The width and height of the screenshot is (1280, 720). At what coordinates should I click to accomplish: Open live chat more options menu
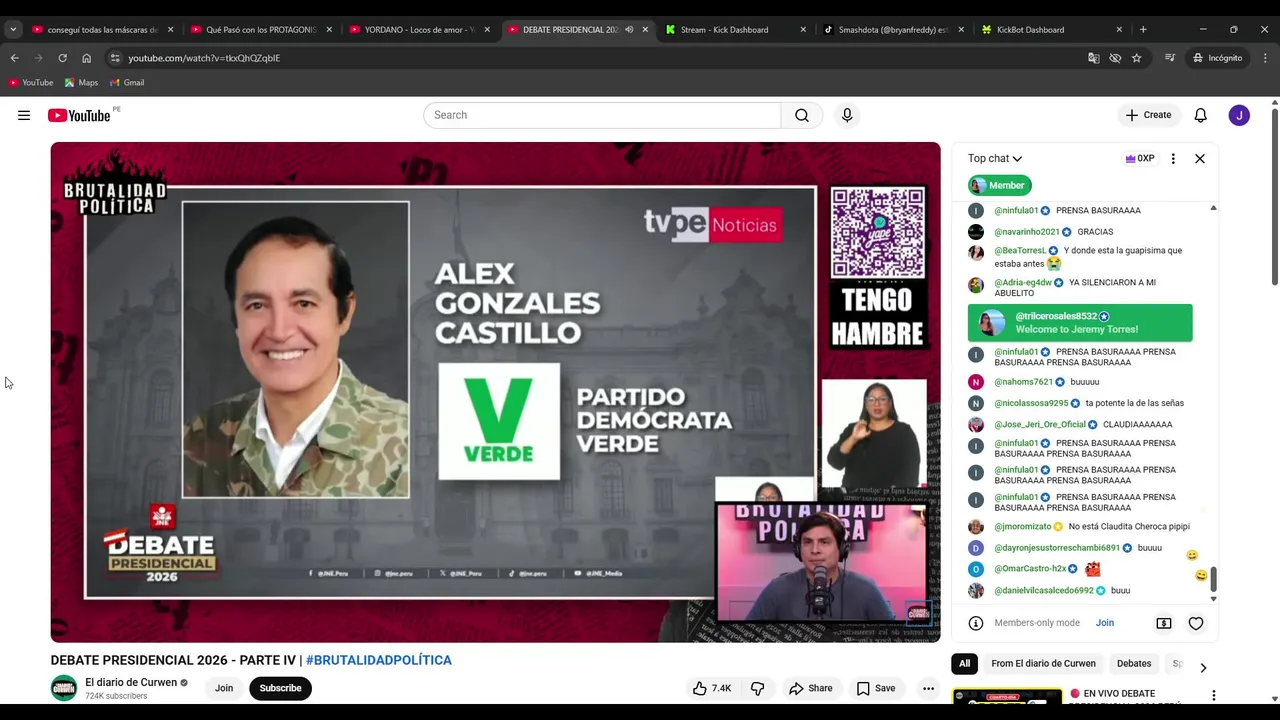[1173, 158]
